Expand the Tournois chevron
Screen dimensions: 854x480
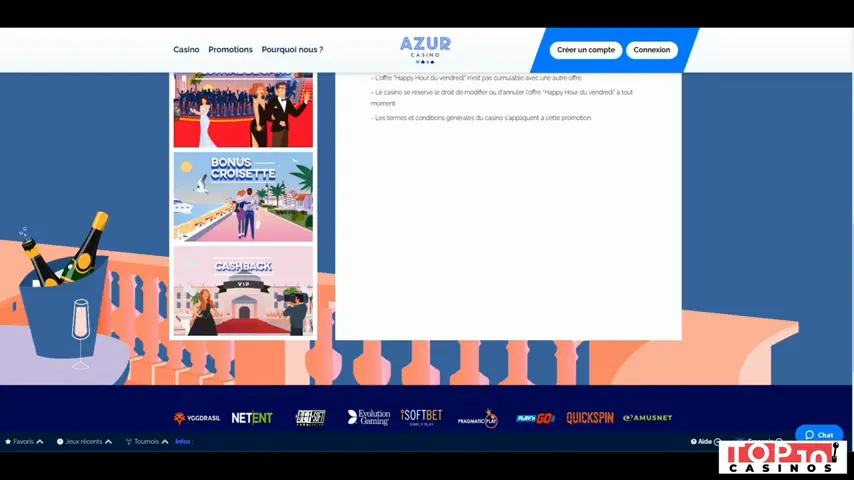tap(165, 442)
